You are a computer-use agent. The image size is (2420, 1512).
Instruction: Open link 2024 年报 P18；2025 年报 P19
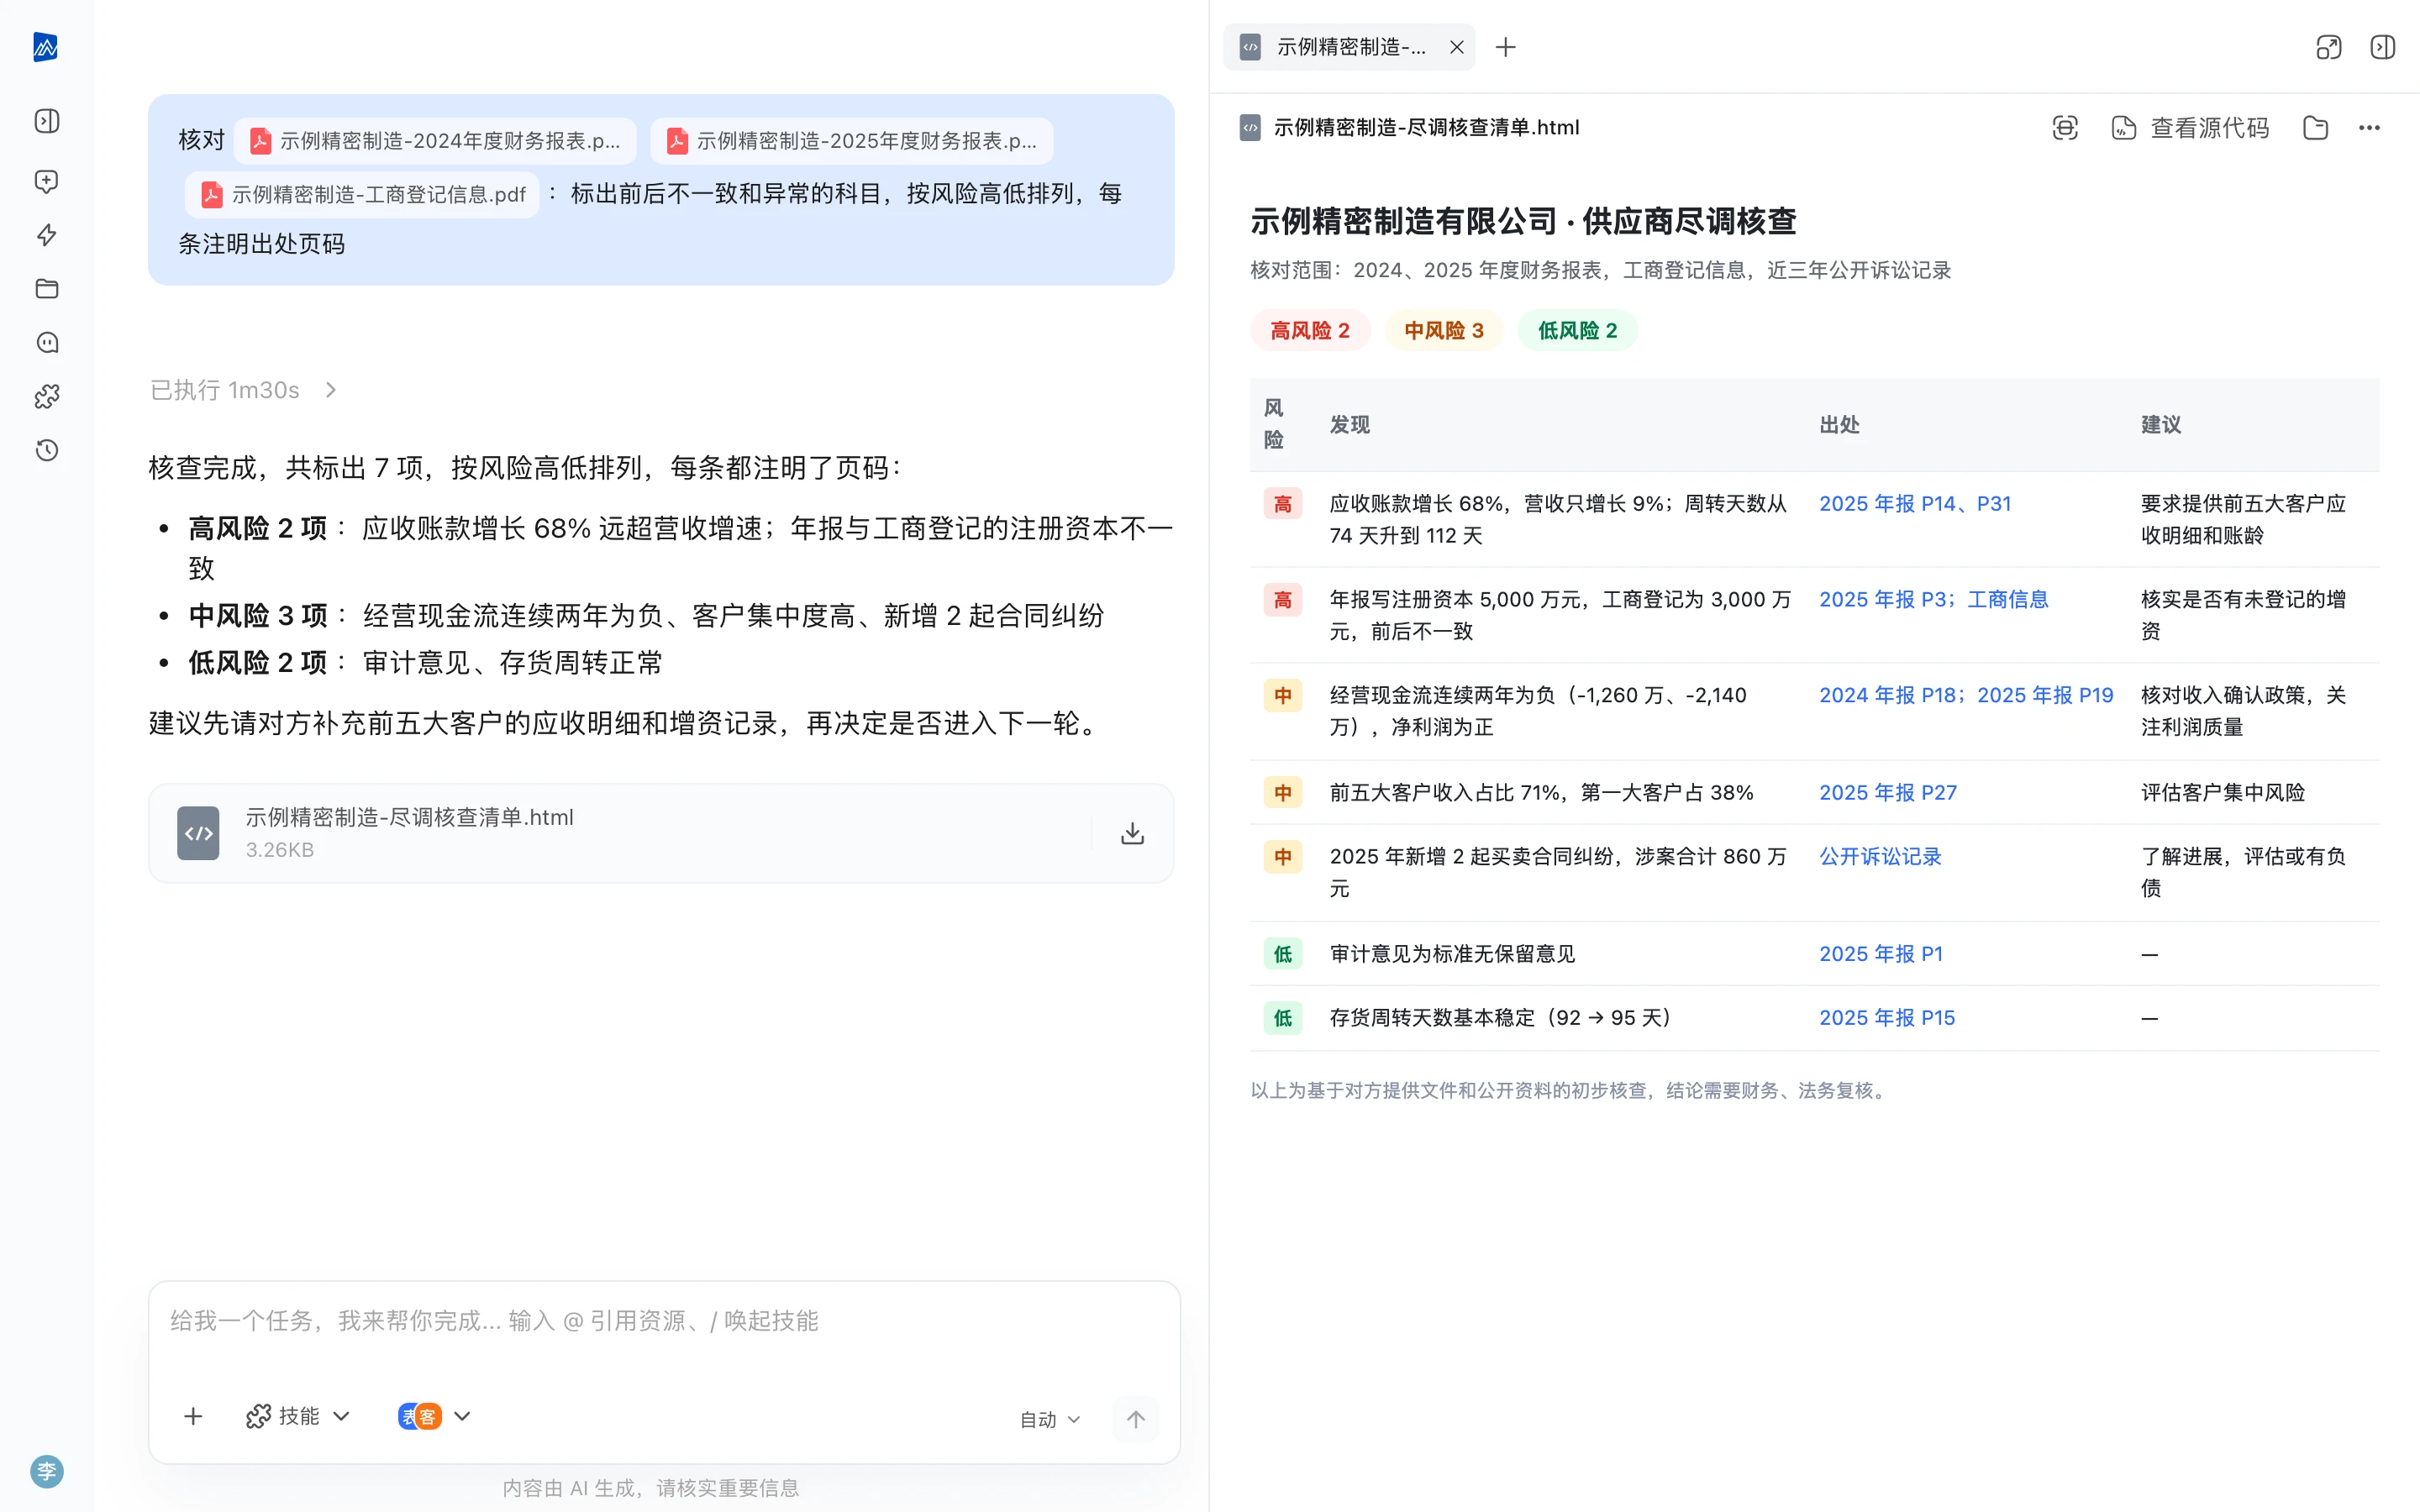pyautogui.click(x=1966, y=695)
